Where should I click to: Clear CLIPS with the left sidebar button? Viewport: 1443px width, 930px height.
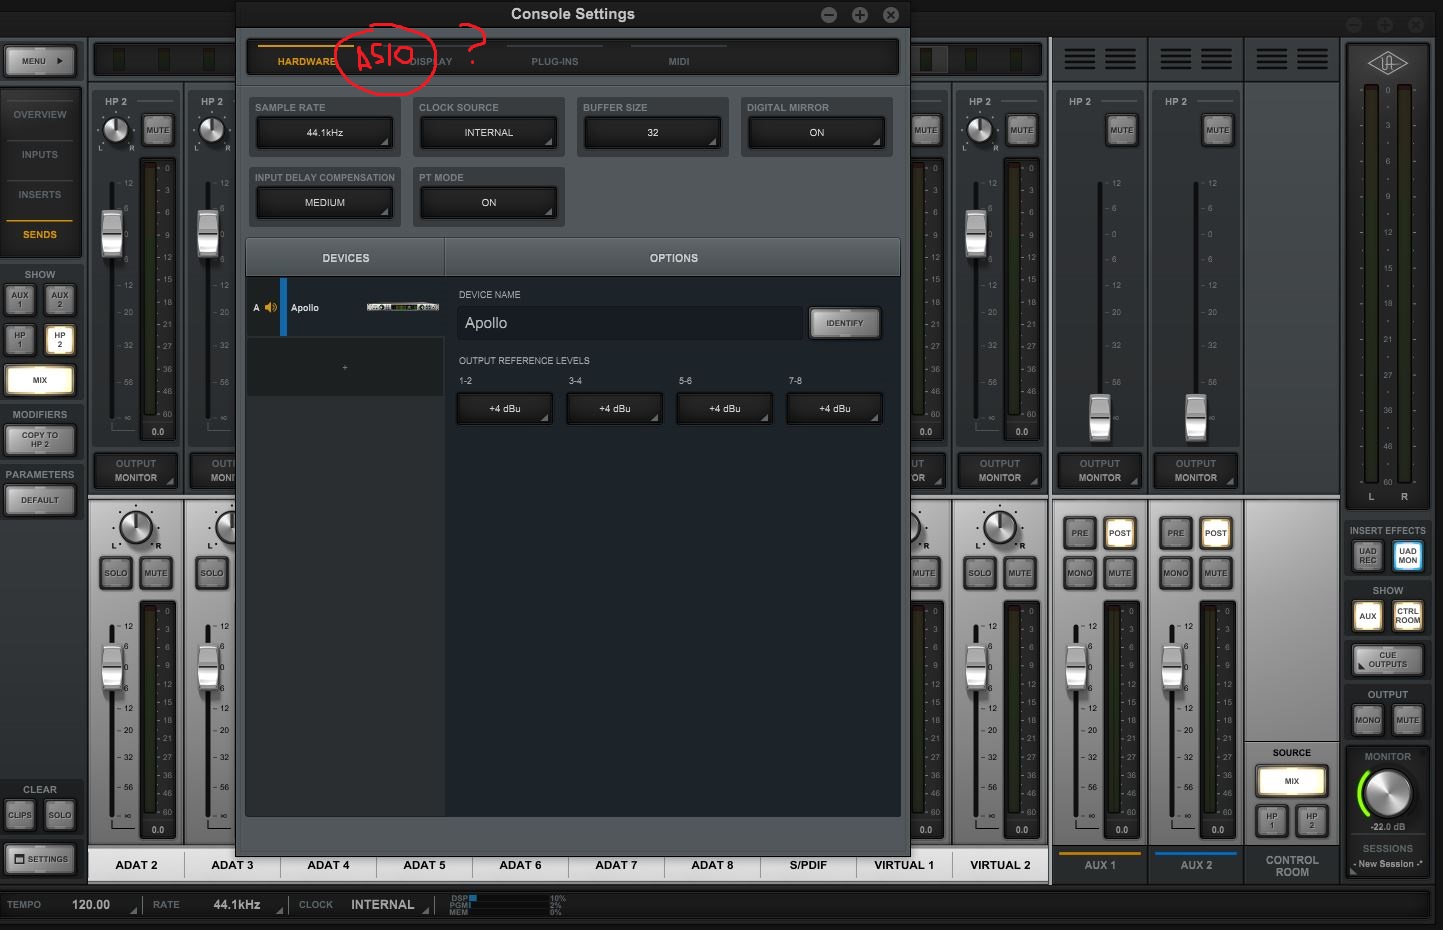pyautogui.click(x=20, y=815)
